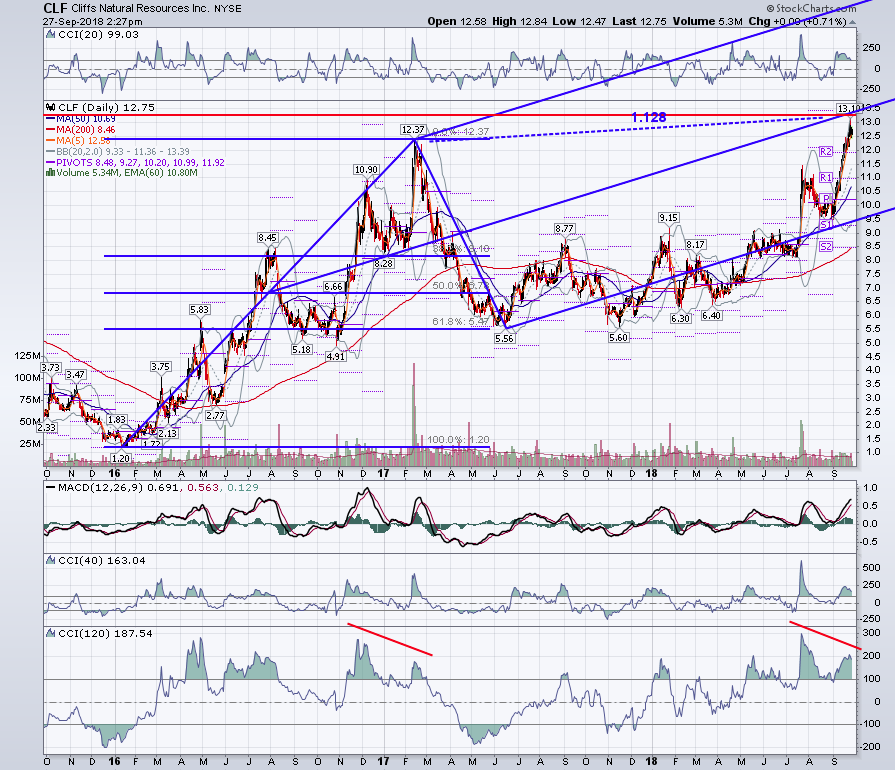Click the High 12.84 value in header
This screenshot has width=895, height=770.
click(x=519, y=22)
